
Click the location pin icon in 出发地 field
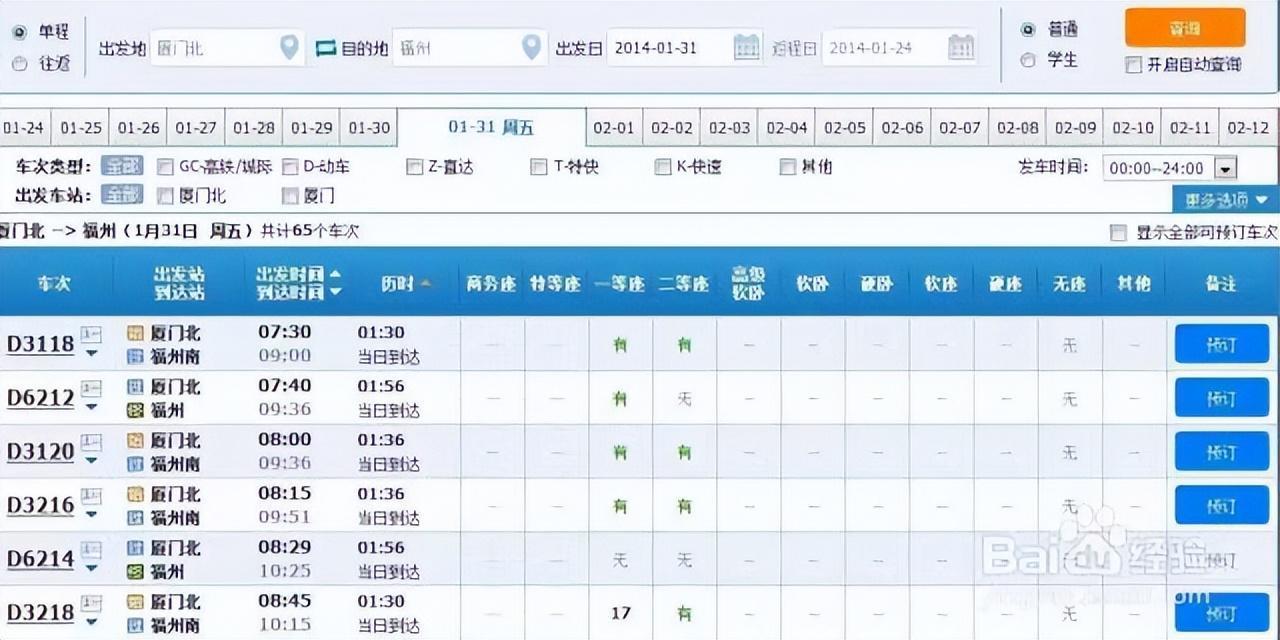tap(289, 47)
